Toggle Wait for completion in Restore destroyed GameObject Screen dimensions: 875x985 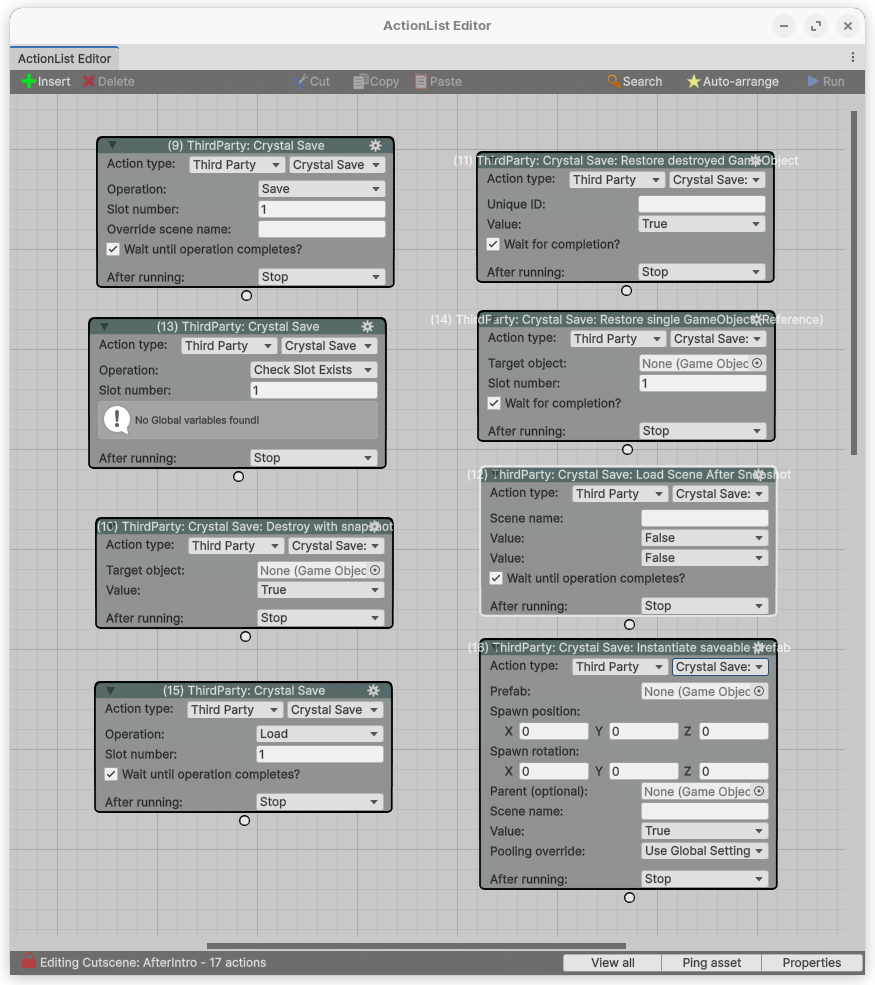(x=493, y=245)
